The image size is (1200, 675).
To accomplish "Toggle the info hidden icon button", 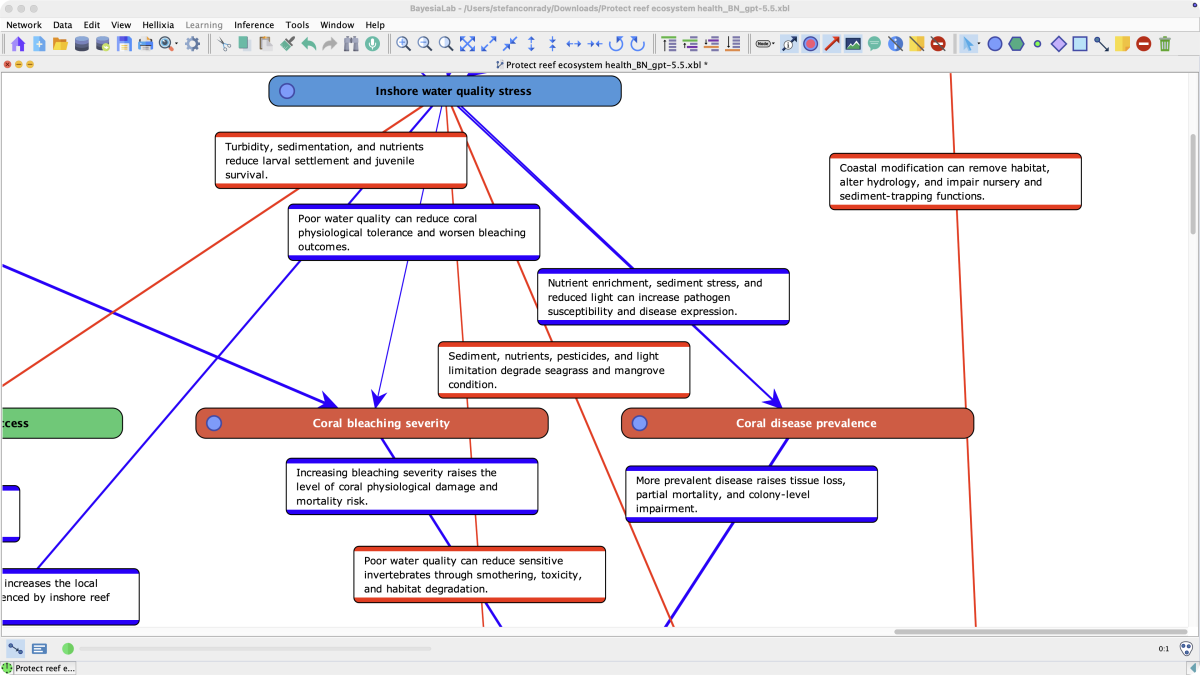I will pyautogui.click(x=895, y=44).
